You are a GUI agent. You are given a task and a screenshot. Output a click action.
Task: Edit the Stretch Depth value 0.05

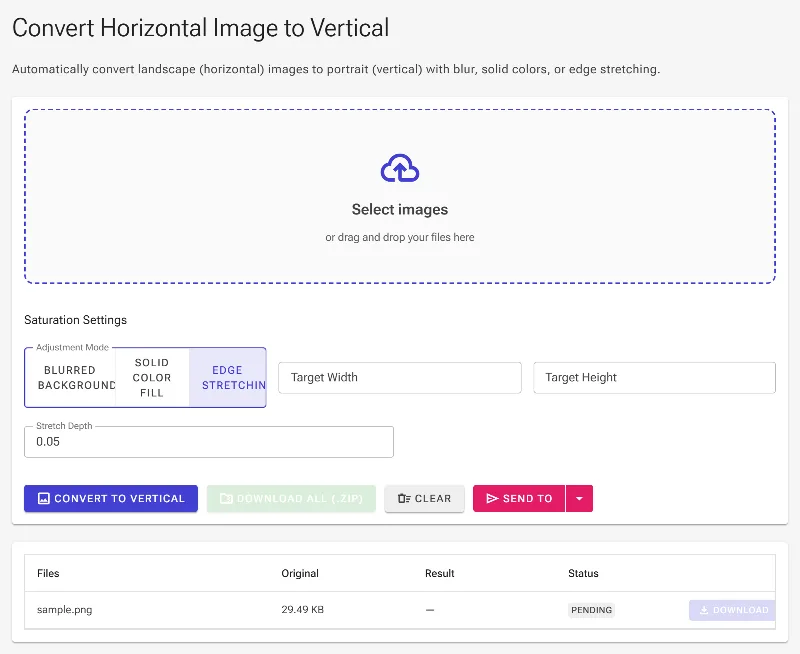(209, 442)
